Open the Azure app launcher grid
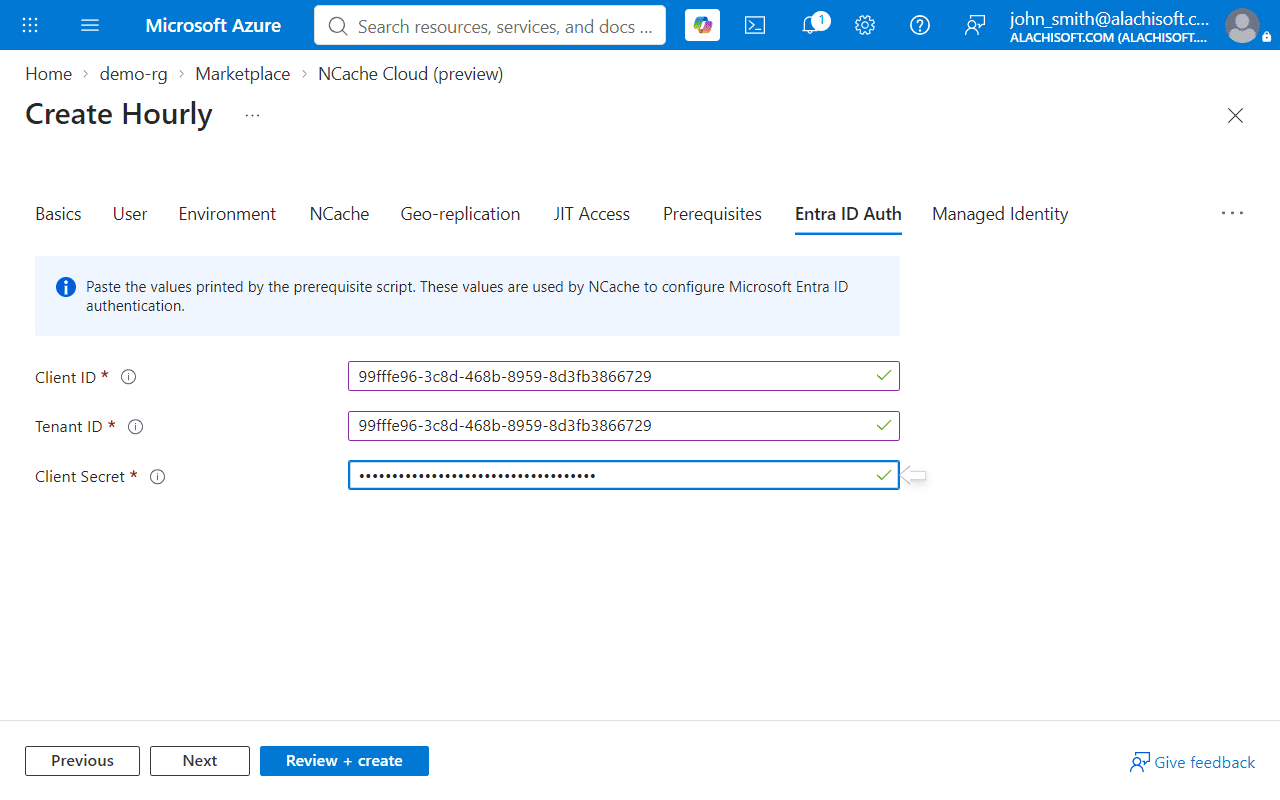This screenshot has height=800, width=1280. pyautogui.click(x=30, y=25)
